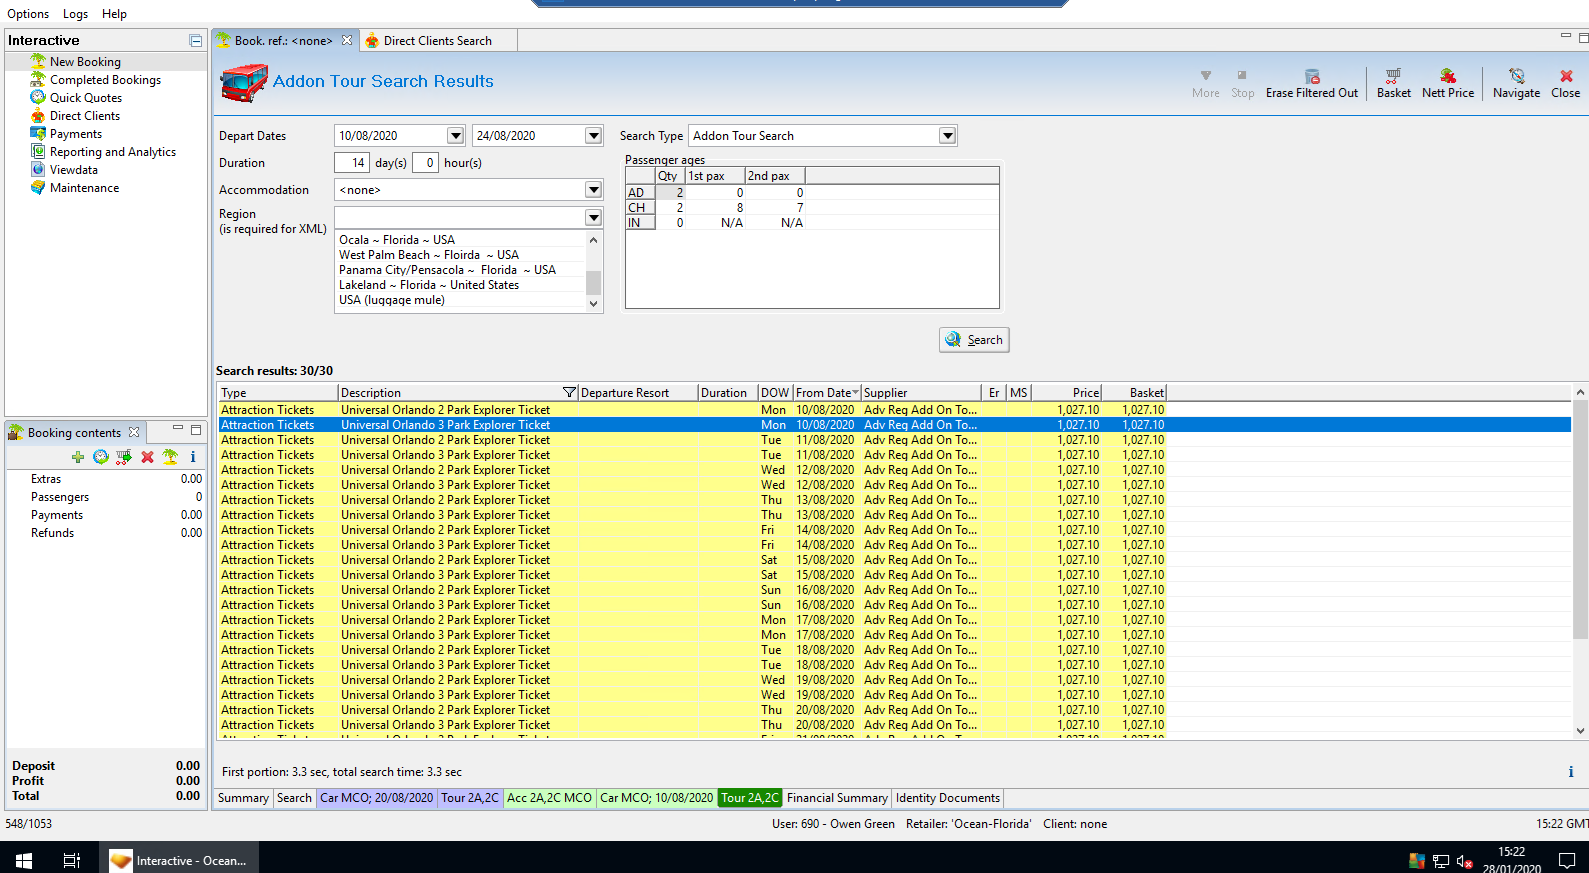Open the Accommodation dropdown
This screenshot has width=1589, height=873.
tap(594, 189)
